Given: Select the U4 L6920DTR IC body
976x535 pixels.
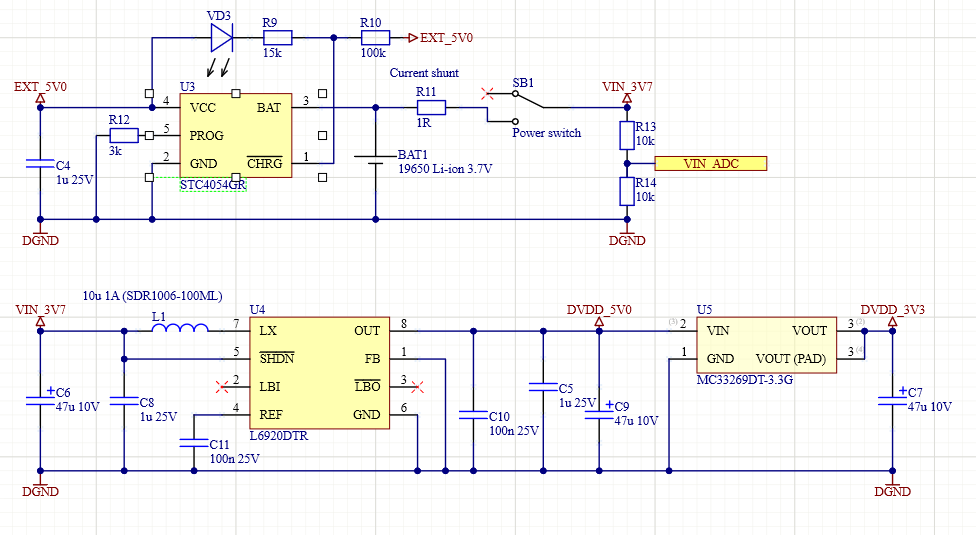Looking at the screenshot, I should [x=319, y=373].
